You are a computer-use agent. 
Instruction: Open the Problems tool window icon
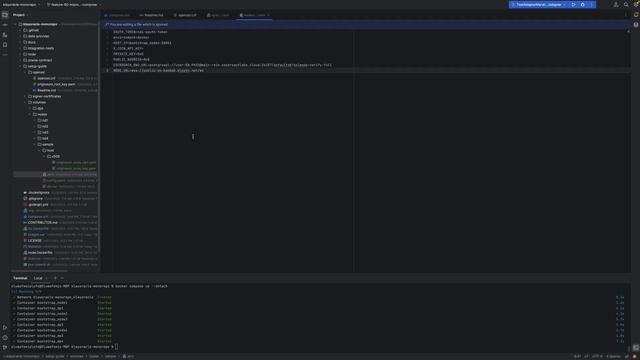click(5, 338)
